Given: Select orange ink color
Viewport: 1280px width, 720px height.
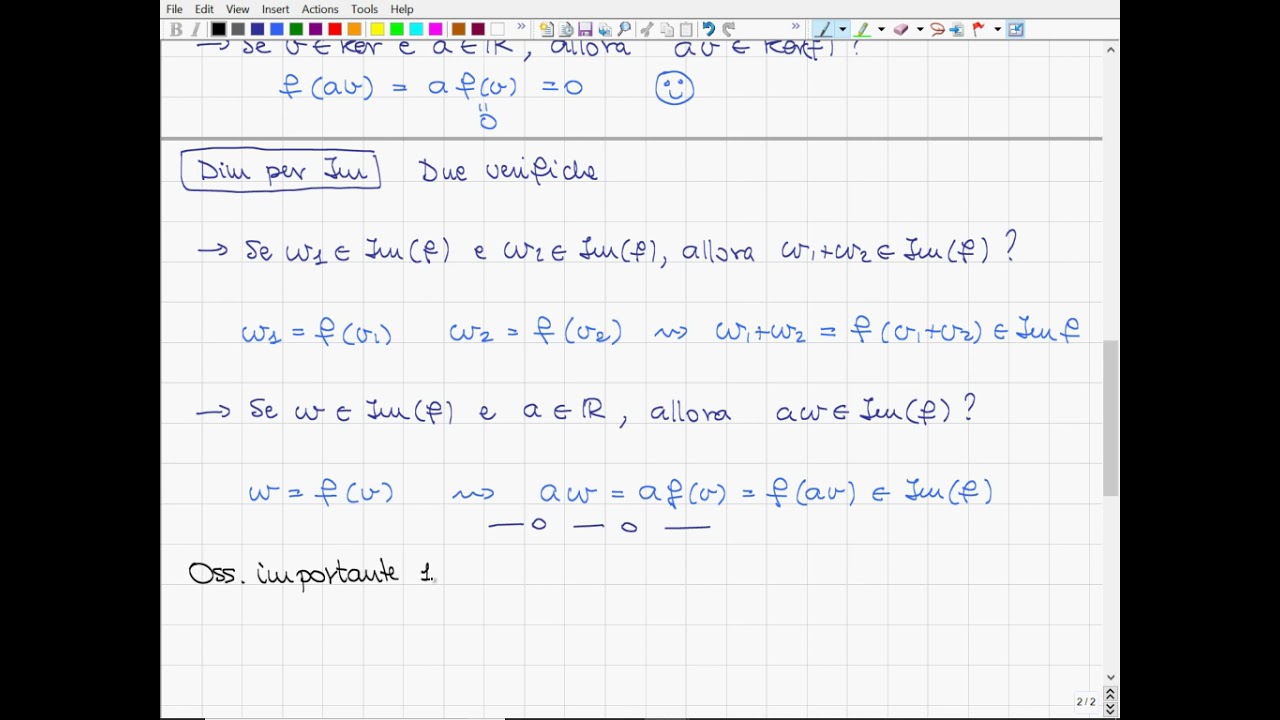Looking at the screenshot, I should coord(355,29).
